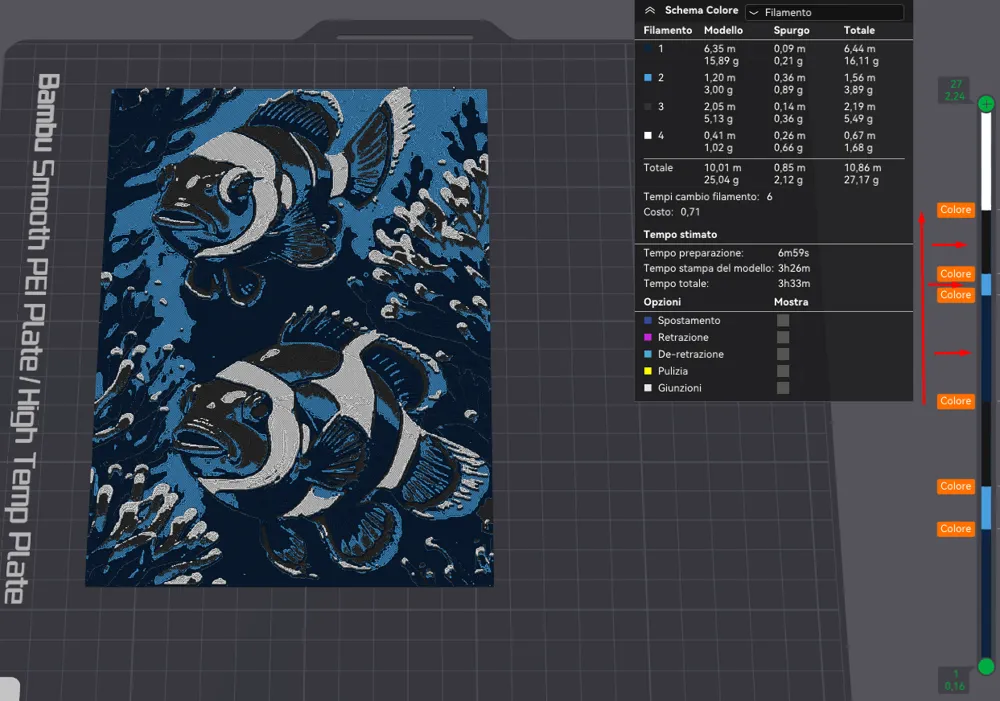Click the filament 2 purge value 0,36 m
The width and height of the screenshot is (1000, 701).
[790, 77]
